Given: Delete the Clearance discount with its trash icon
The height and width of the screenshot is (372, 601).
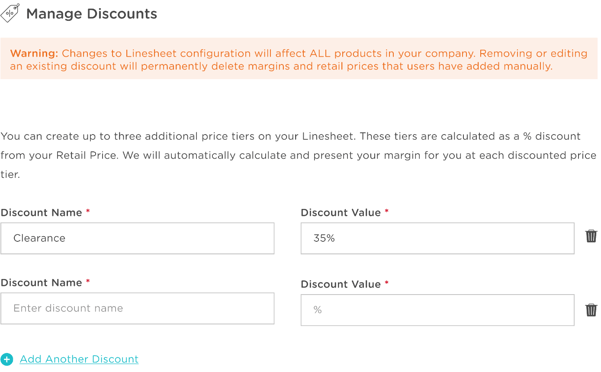Looking at the screenshot, I should [x=591, y=236].
